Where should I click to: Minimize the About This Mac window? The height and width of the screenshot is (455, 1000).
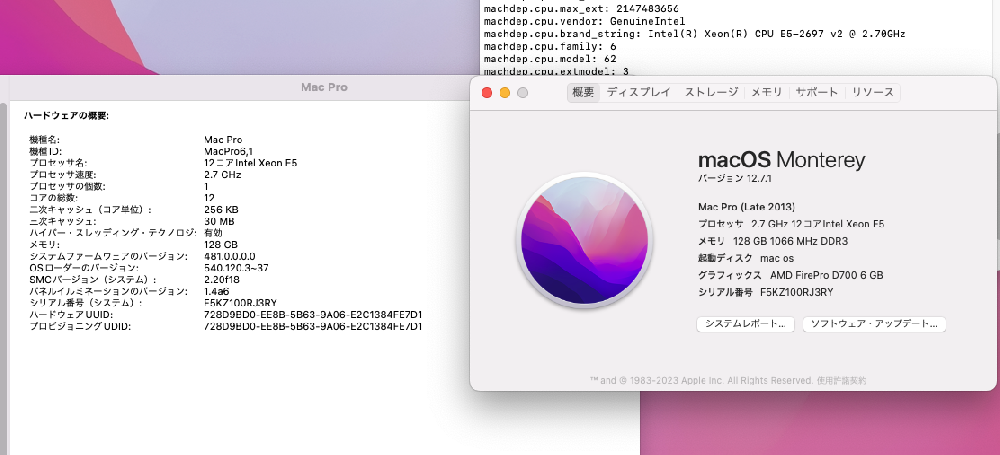tap(504, 93)
